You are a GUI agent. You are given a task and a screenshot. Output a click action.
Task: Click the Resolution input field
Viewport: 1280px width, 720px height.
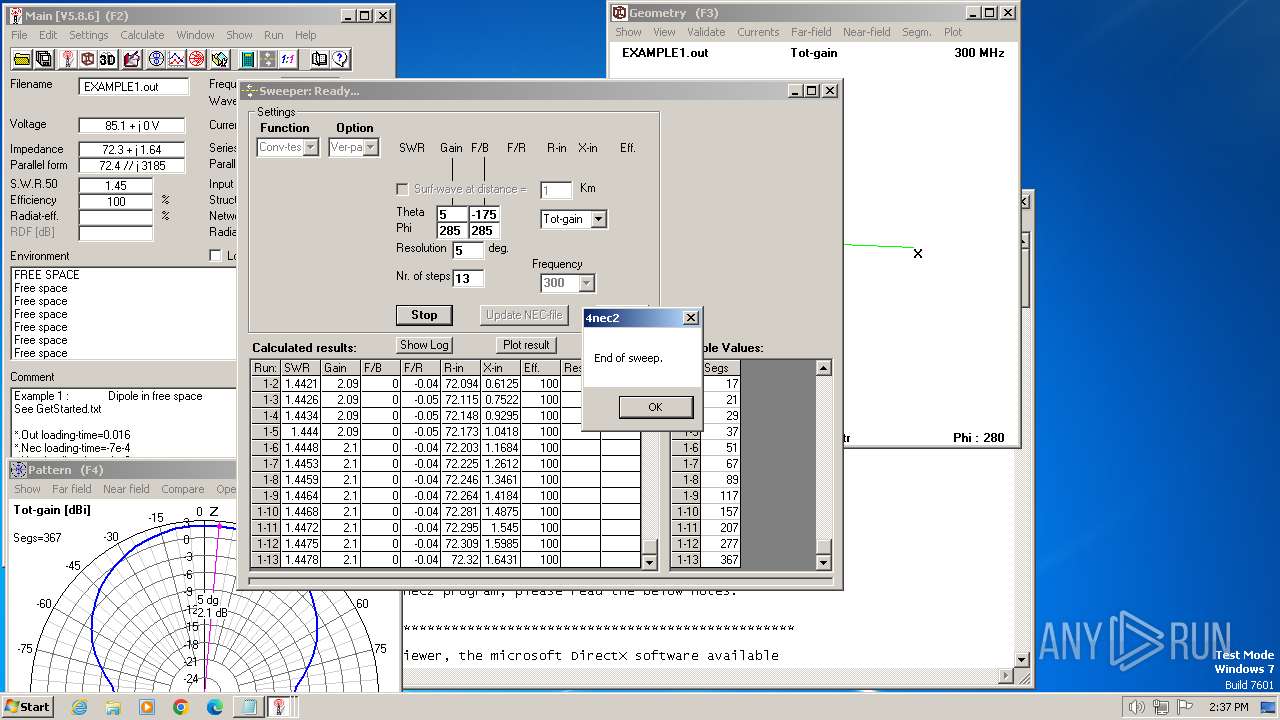click(x=468, y=250)
